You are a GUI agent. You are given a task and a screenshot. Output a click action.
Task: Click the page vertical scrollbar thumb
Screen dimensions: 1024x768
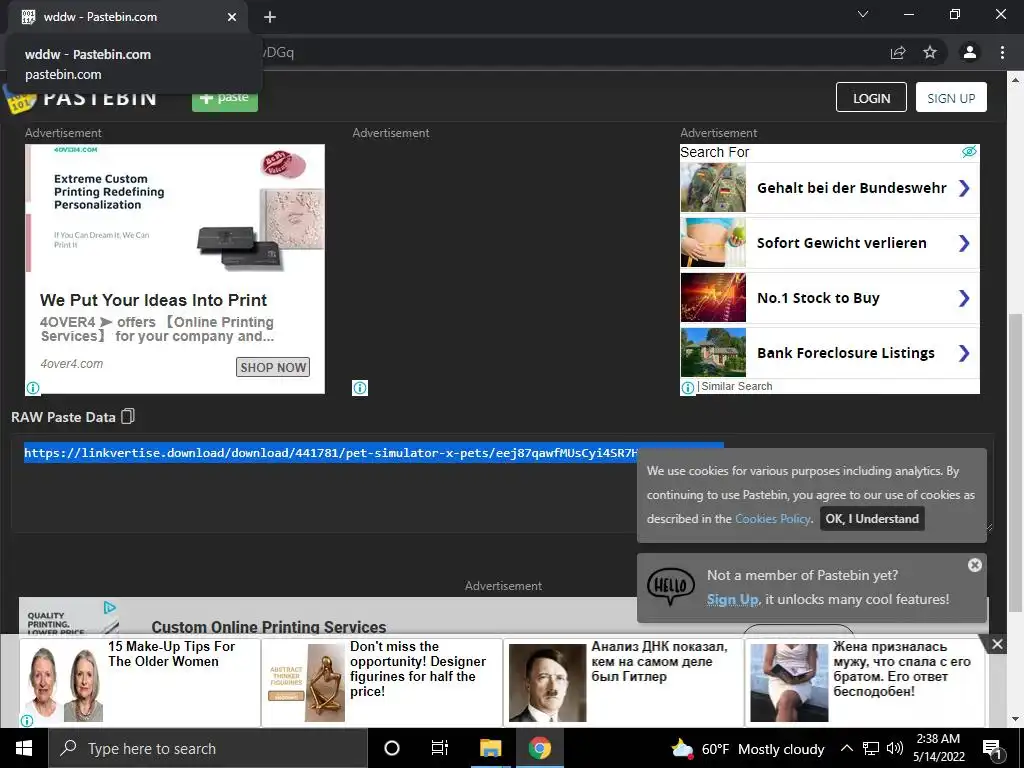[x=1015, y=462]
